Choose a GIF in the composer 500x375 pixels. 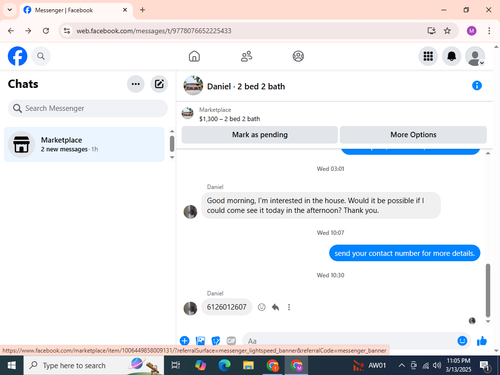(231, 341)
